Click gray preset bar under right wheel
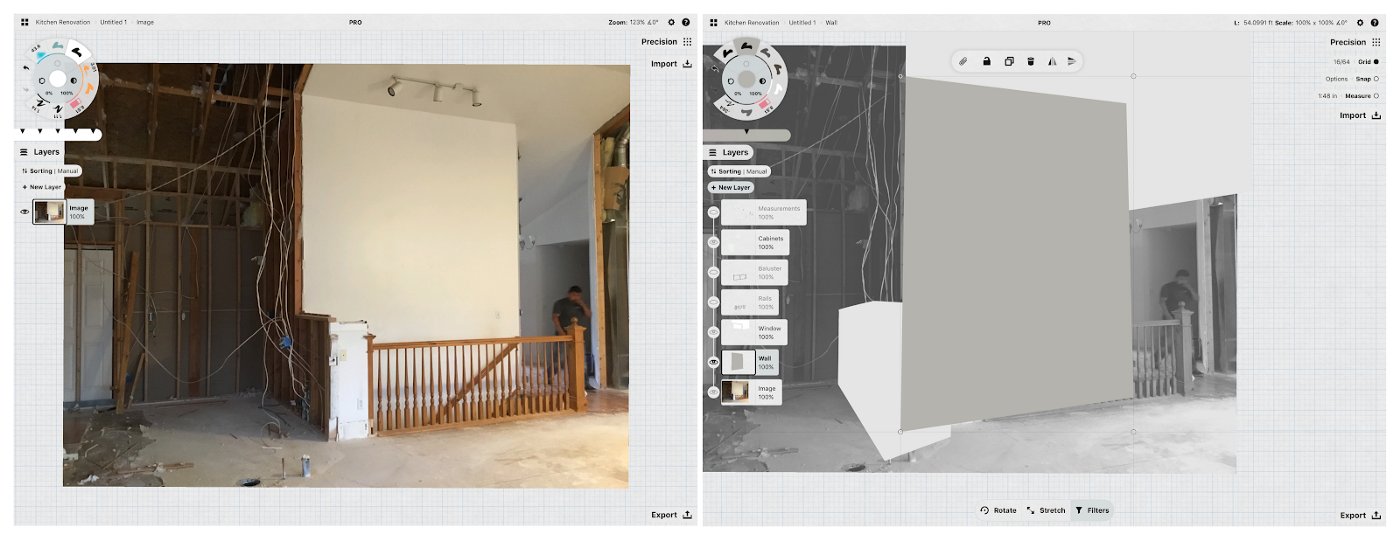Screen dimensions: 1400x540 pyautogui.click(x=747, y=135)
